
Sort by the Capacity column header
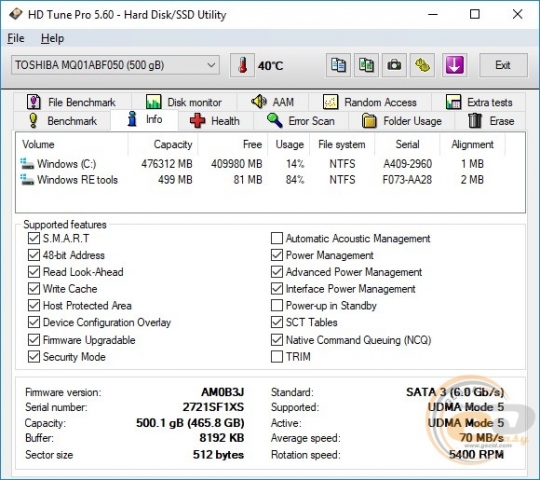[x=163, y=144]
